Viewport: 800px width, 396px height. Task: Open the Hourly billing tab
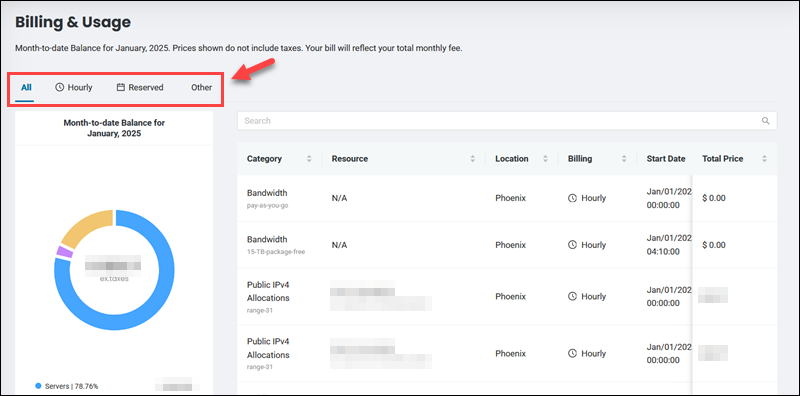point(73,87)
